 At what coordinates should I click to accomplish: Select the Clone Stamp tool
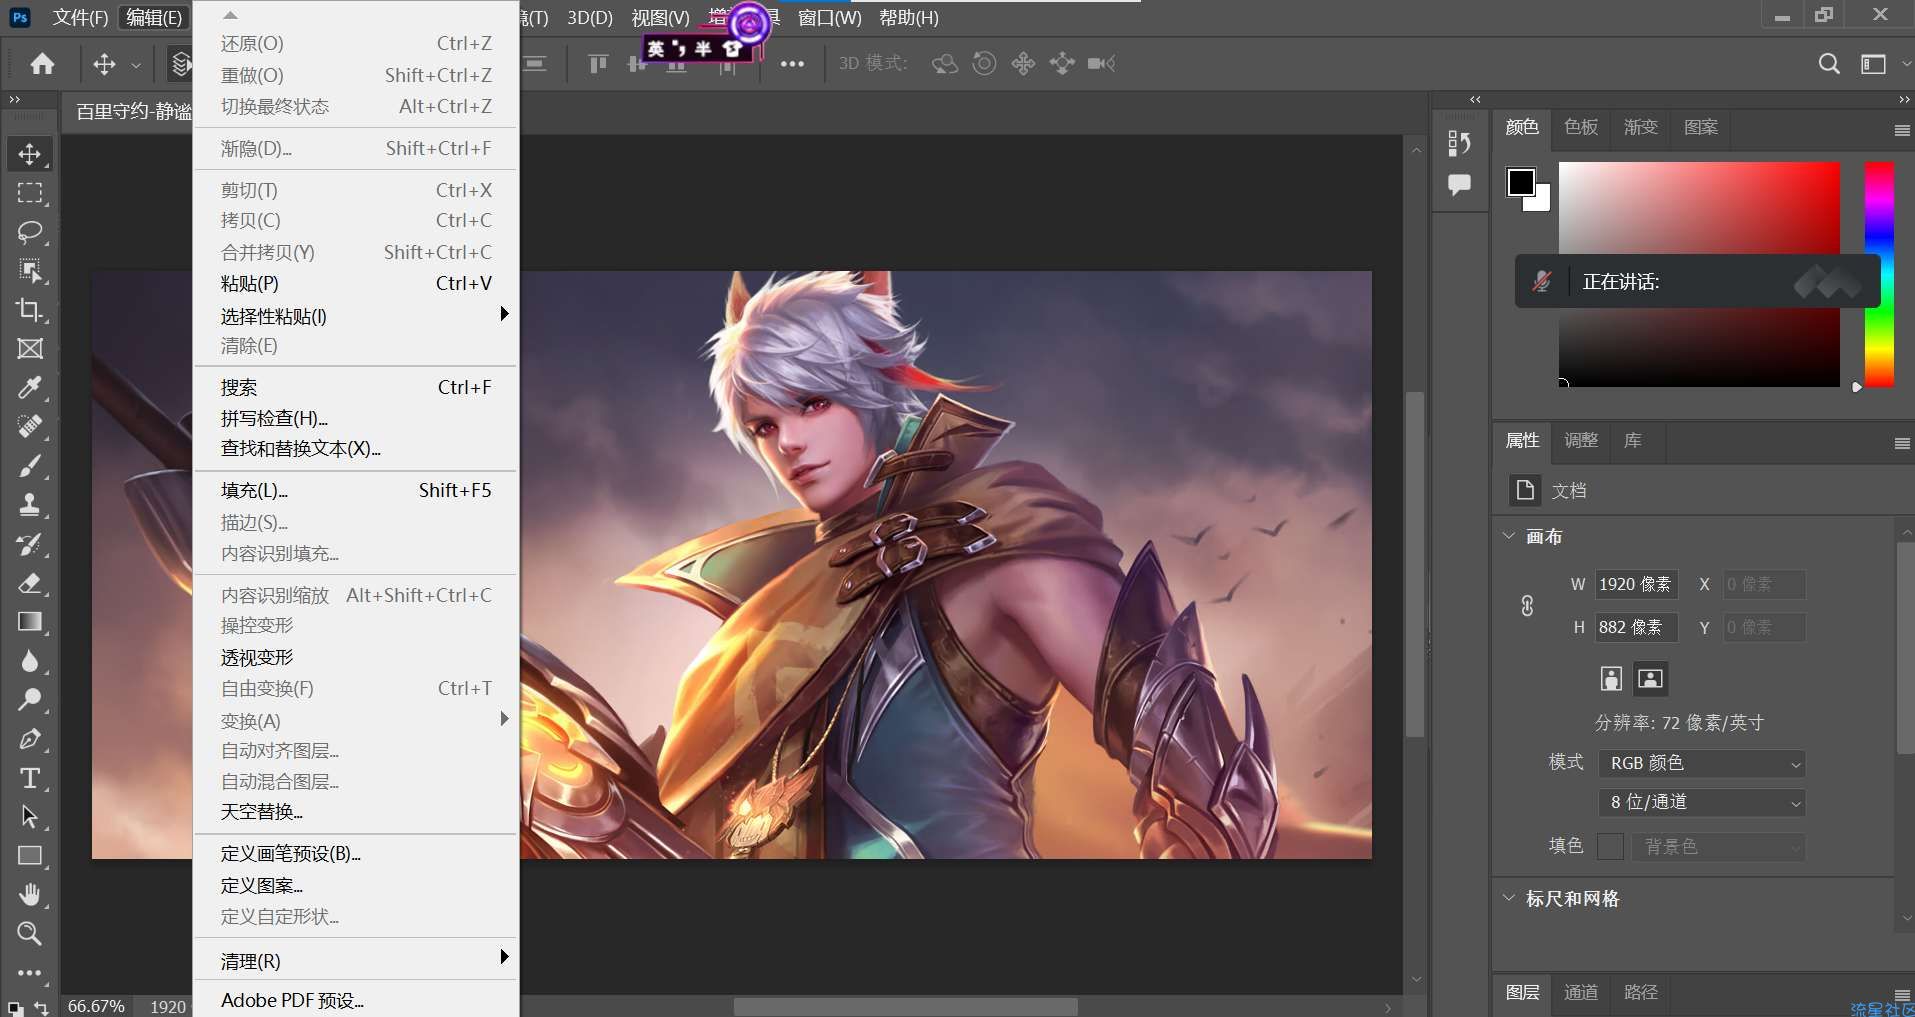pyautogui.click(x=30, y=505)
